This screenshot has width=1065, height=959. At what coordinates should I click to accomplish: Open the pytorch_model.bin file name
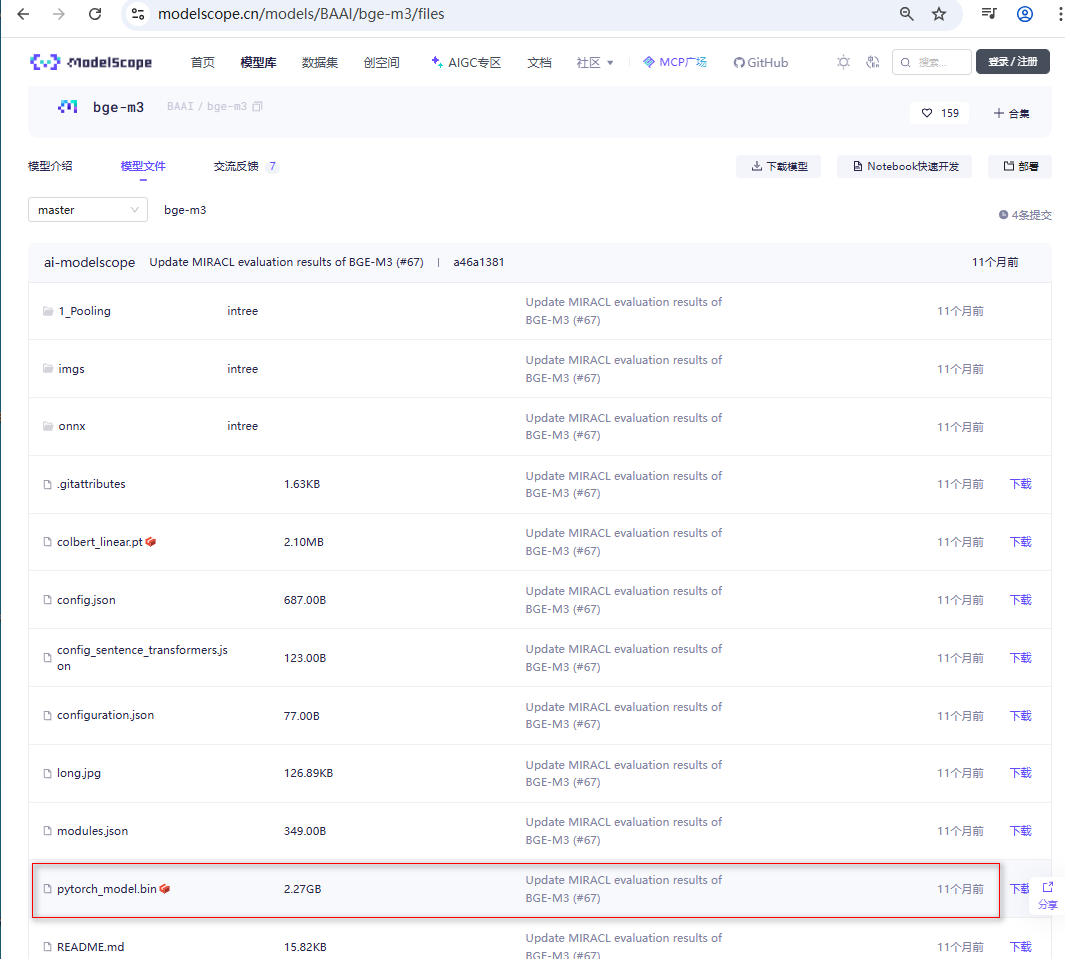coord(107,889)
